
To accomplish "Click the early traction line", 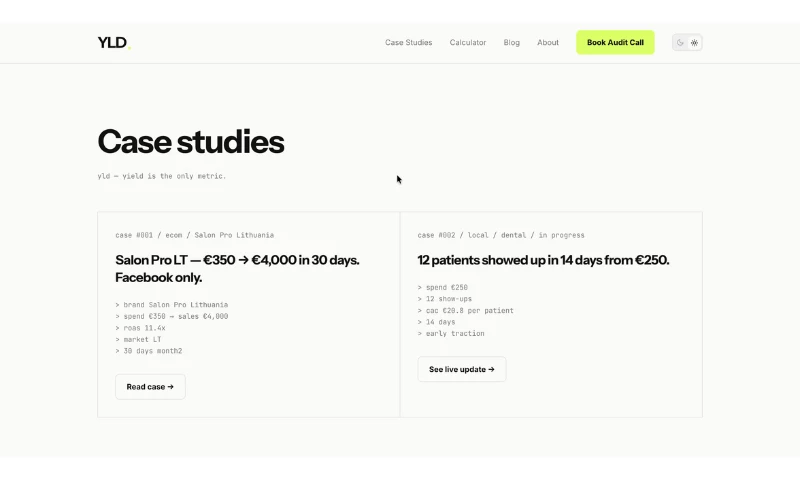I will 451,334.
